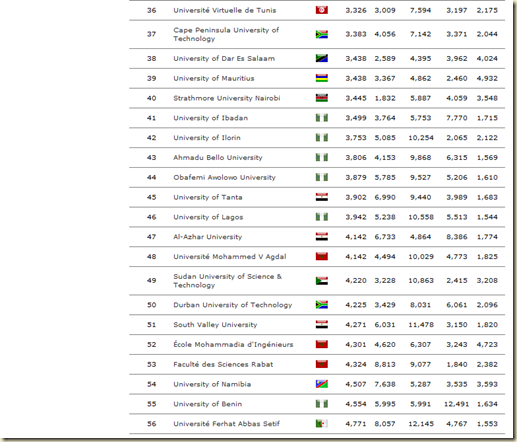Select value 12,145 in Ferhat Abbas Setif row
Viewport: 517px width, 442px height.
click(x=421, y=424)
